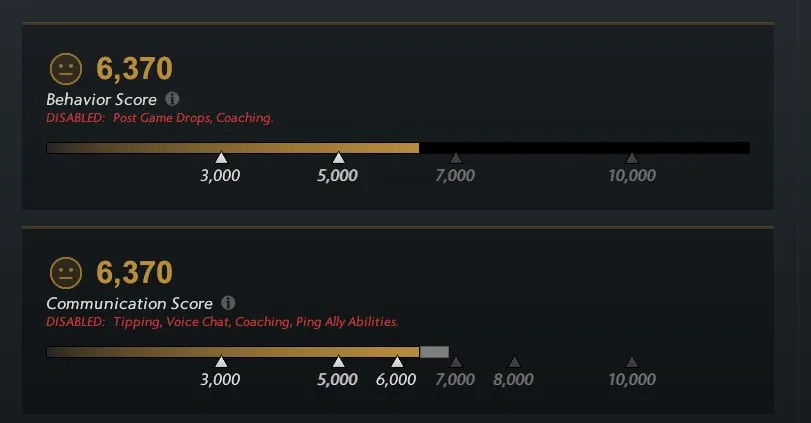Click the red DISABLED Tipping, Voice Chat text
The image size is (811, 423).
pyautogui.click(x=222, y=322)
